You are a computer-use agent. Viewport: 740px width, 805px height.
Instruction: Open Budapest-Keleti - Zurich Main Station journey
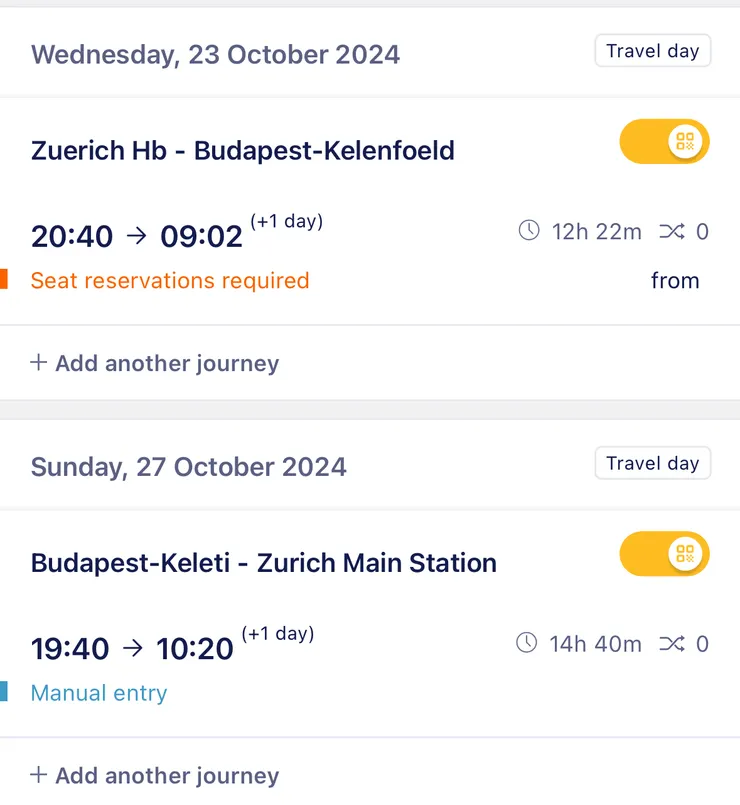pos(264,563)
